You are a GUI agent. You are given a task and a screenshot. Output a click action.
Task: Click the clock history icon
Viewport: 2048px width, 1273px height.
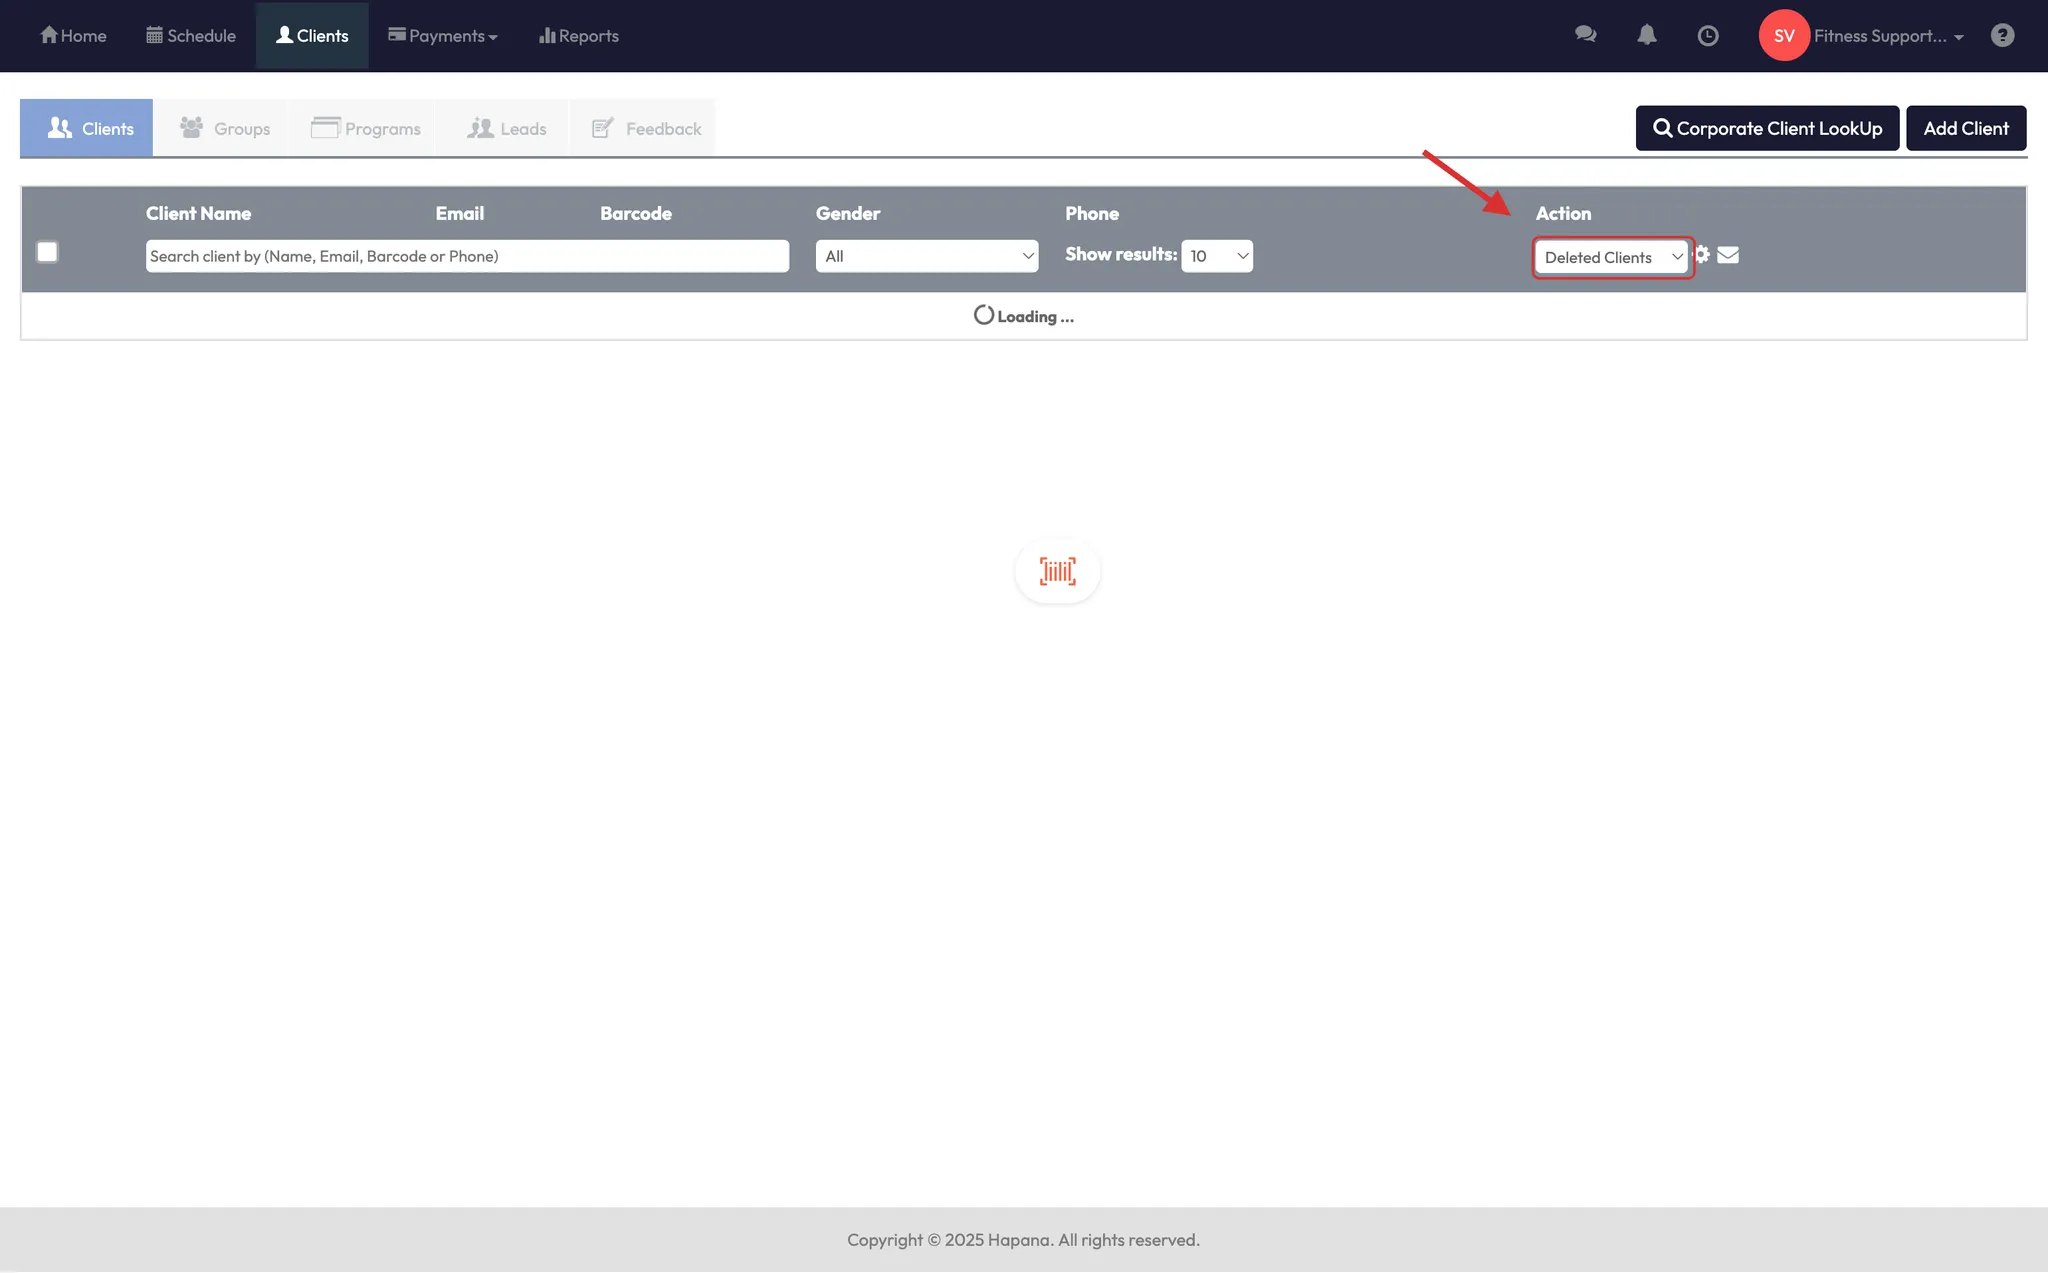point(1708,36)
